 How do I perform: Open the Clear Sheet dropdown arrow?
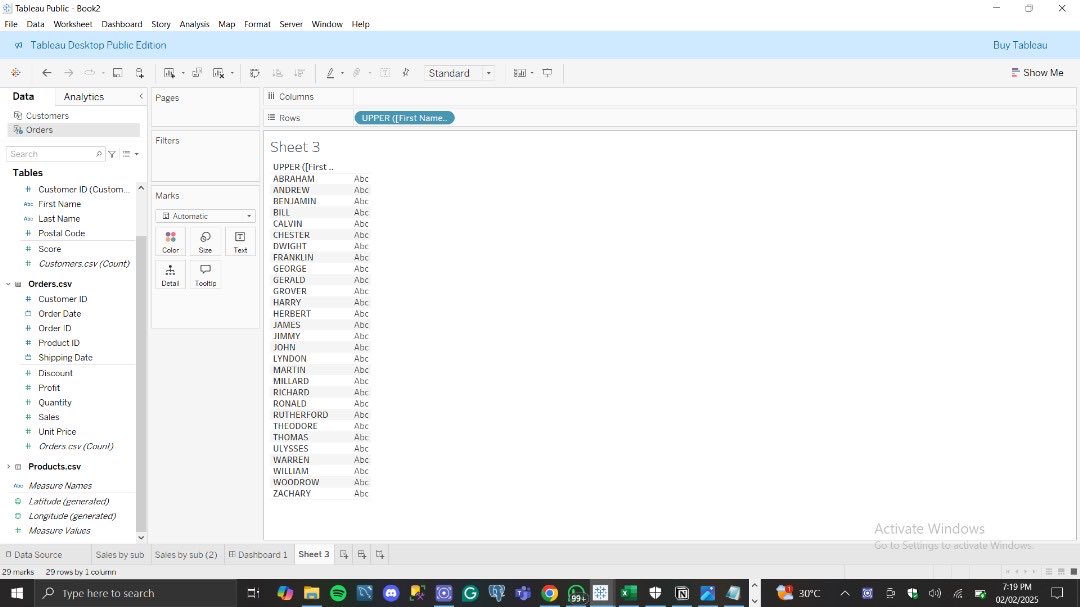click(232, 73)
